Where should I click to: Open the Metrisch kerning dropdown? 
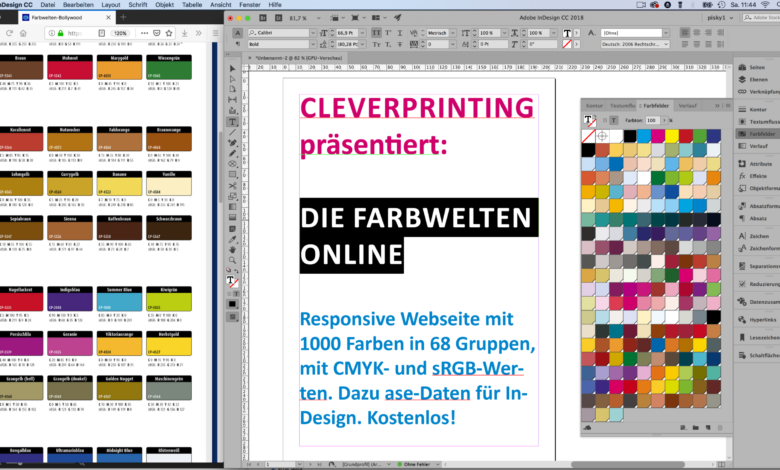[x=453, y=33]
